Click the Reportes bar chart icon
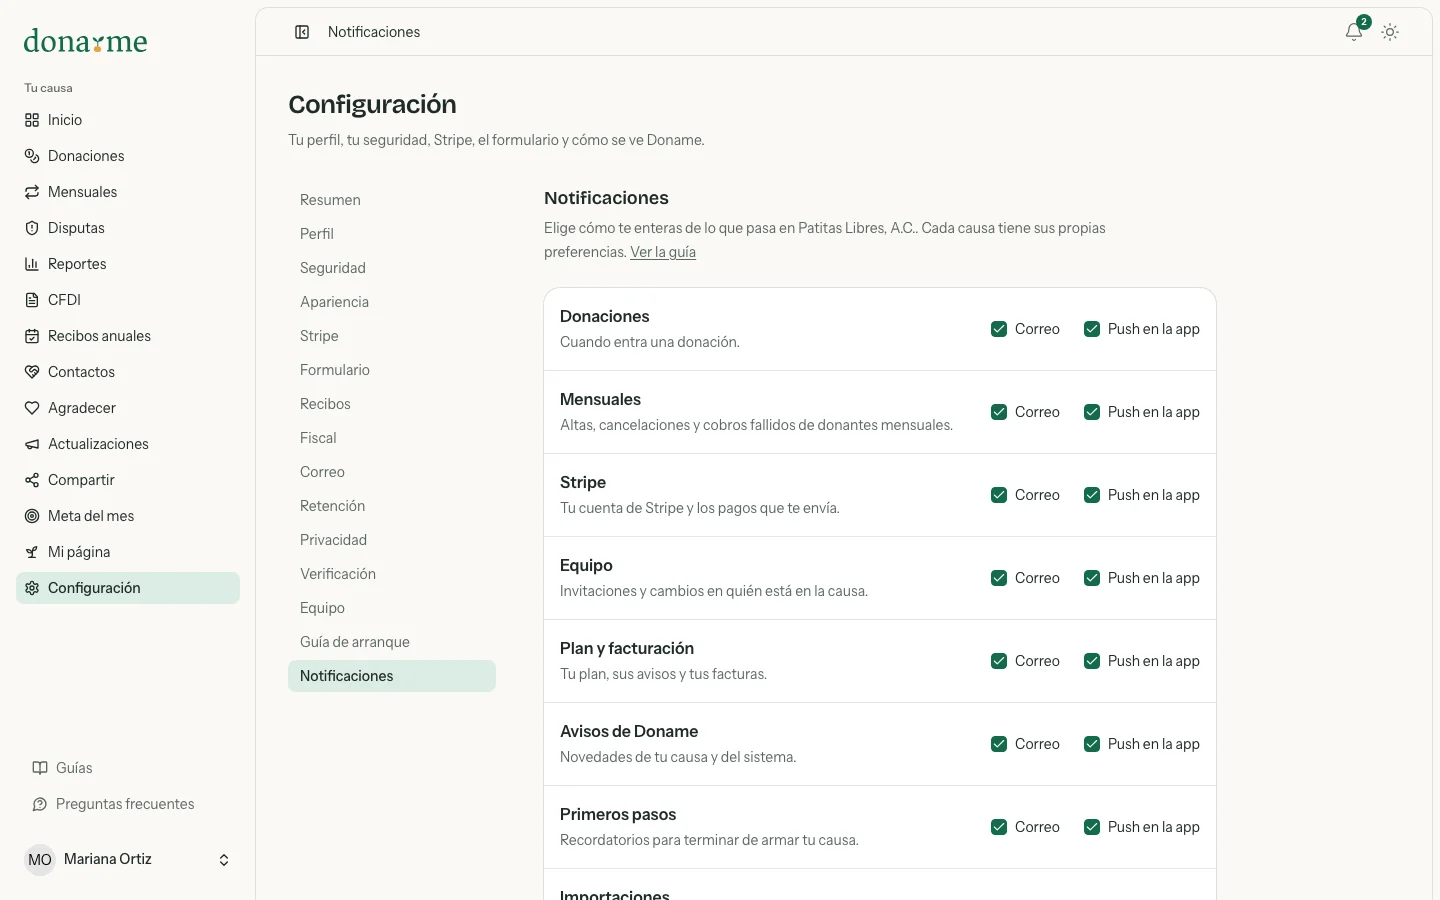 [32, 264]
